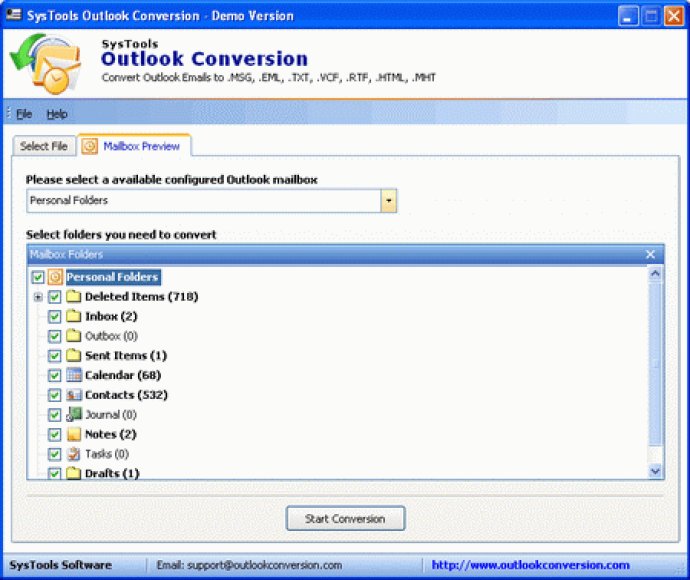Select the Tasks (0) label

click(x=107, y=454)
